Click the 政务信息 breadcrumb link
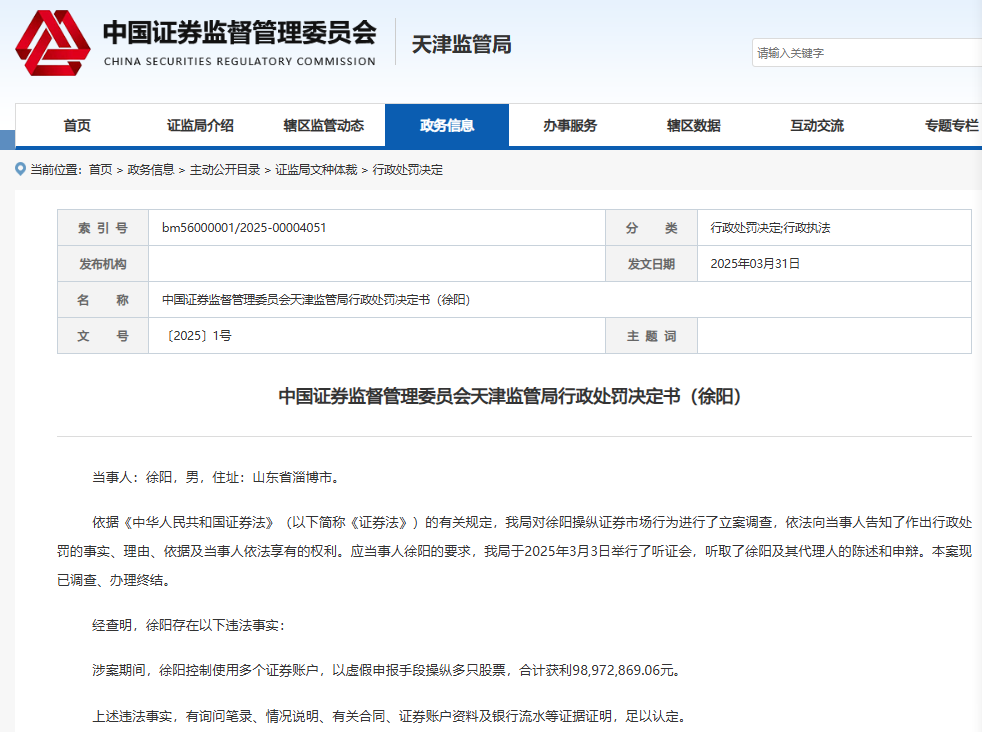The height and width of the screenshot is (732, 982). [x=151, y=170]
